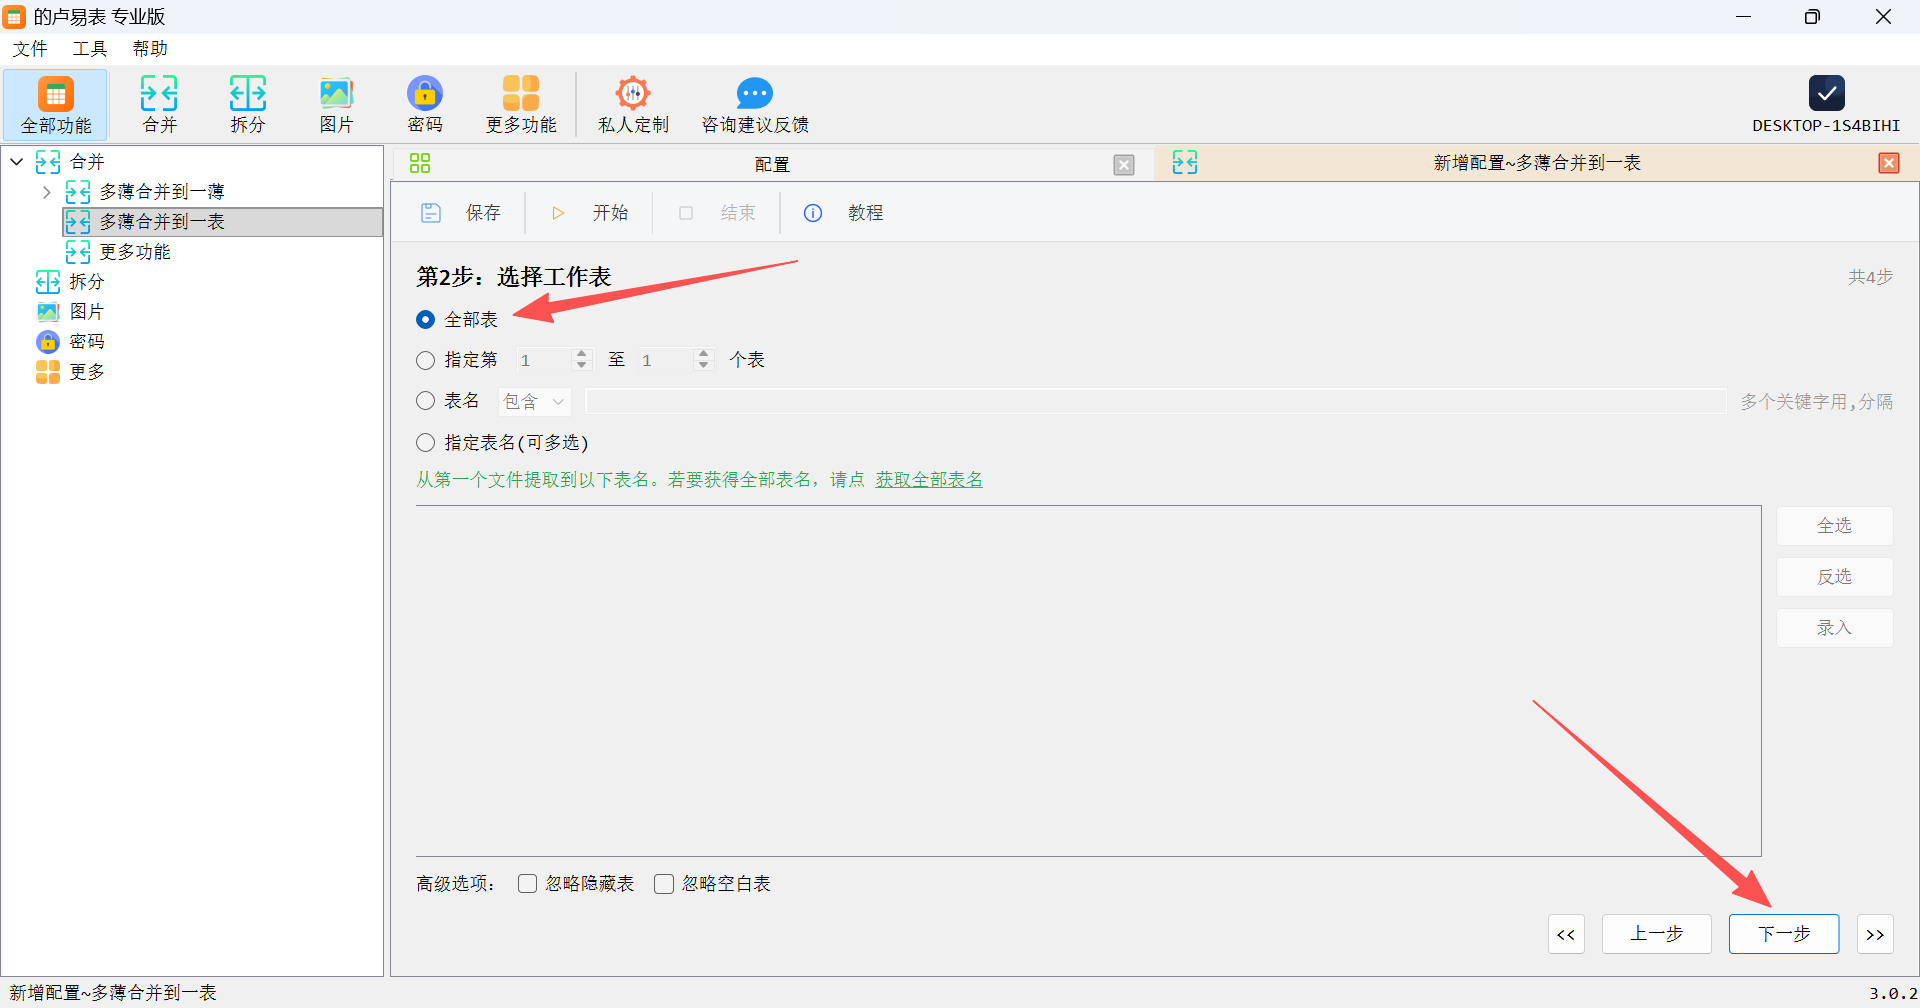Switch to 新增配置~多薄合并到一表 tab
Screen dimensions: 1920x1008
tap(1537, 163)
